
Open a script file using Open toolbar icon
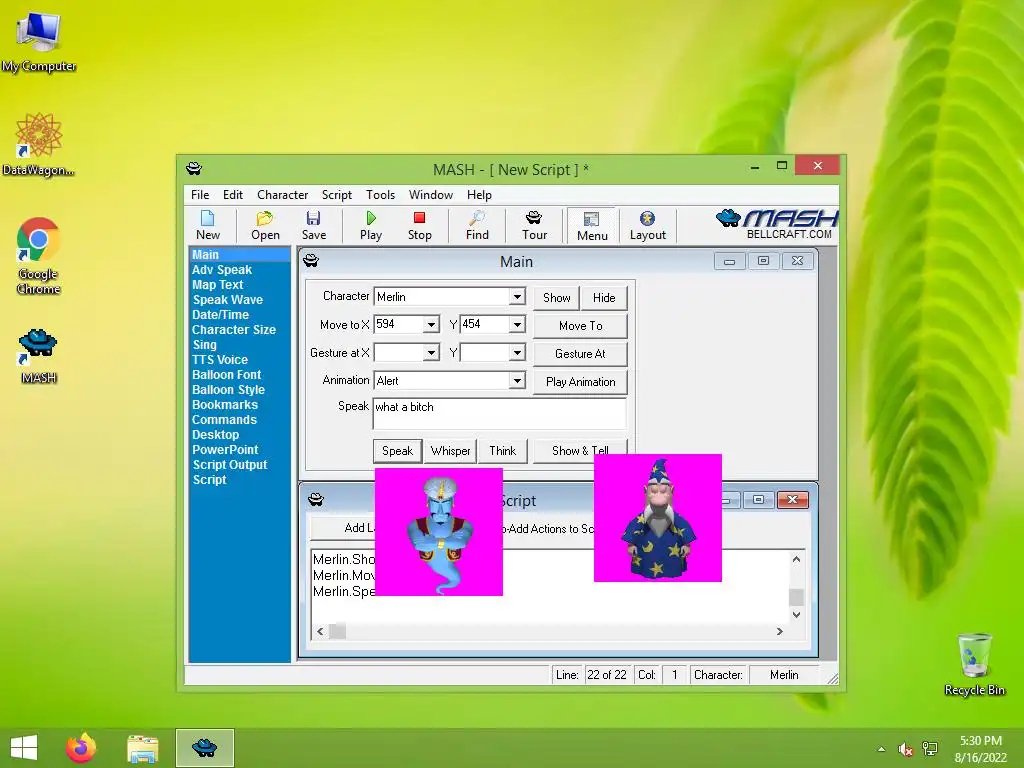(x=265, y=225)
